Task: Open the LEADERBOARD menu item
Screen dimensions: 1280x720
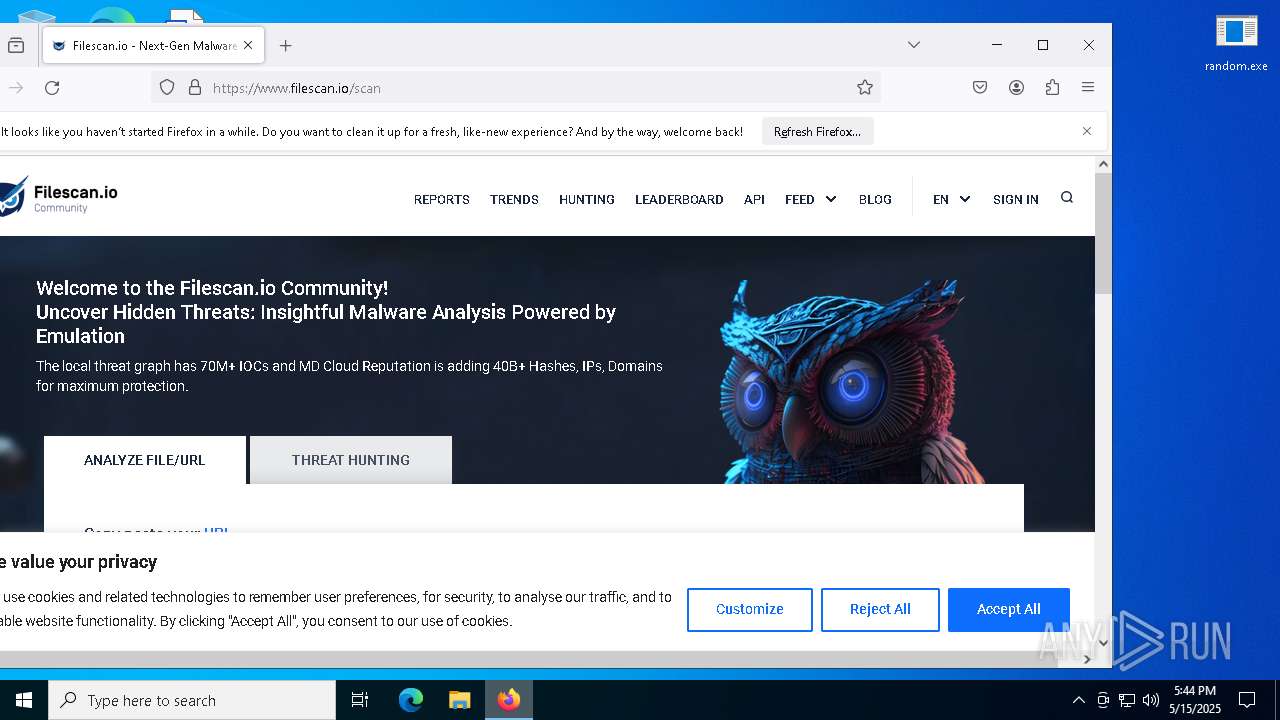Action: 679,199
